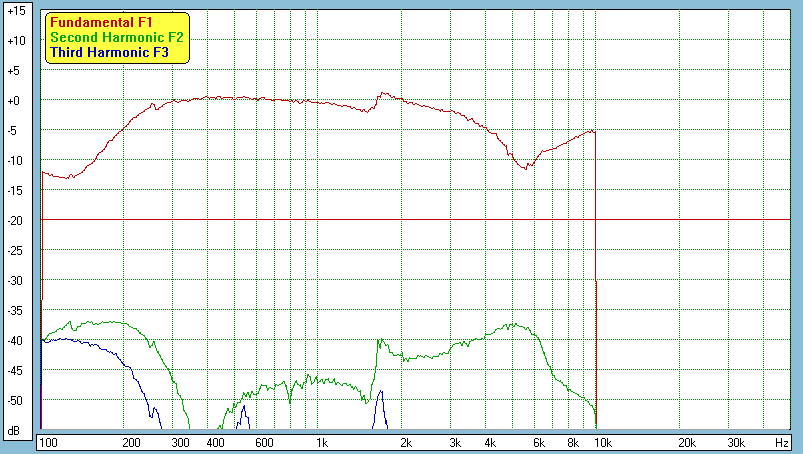Viewport: 803px width, 454px height.
Task: Select the 2k frequency axis label
Action: tap(405, 442)
